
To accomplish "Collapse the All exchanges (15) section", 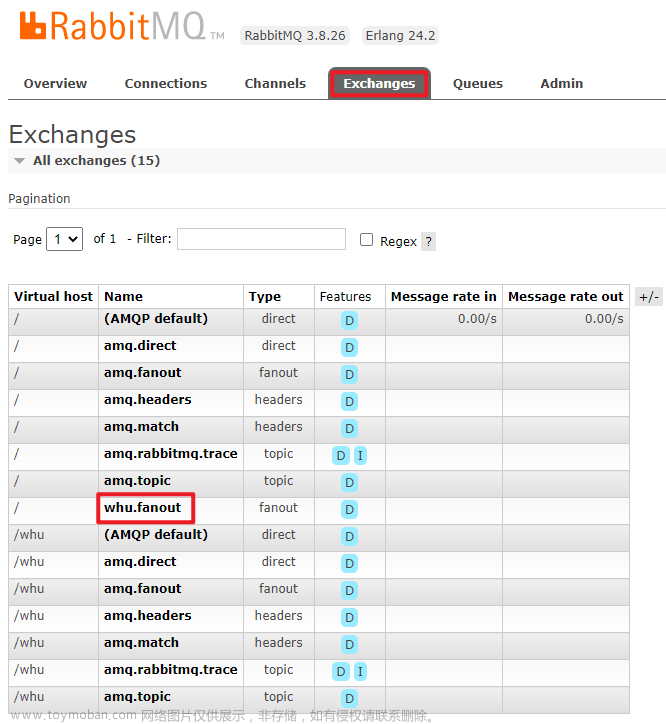I will click(x=96, y=160).
